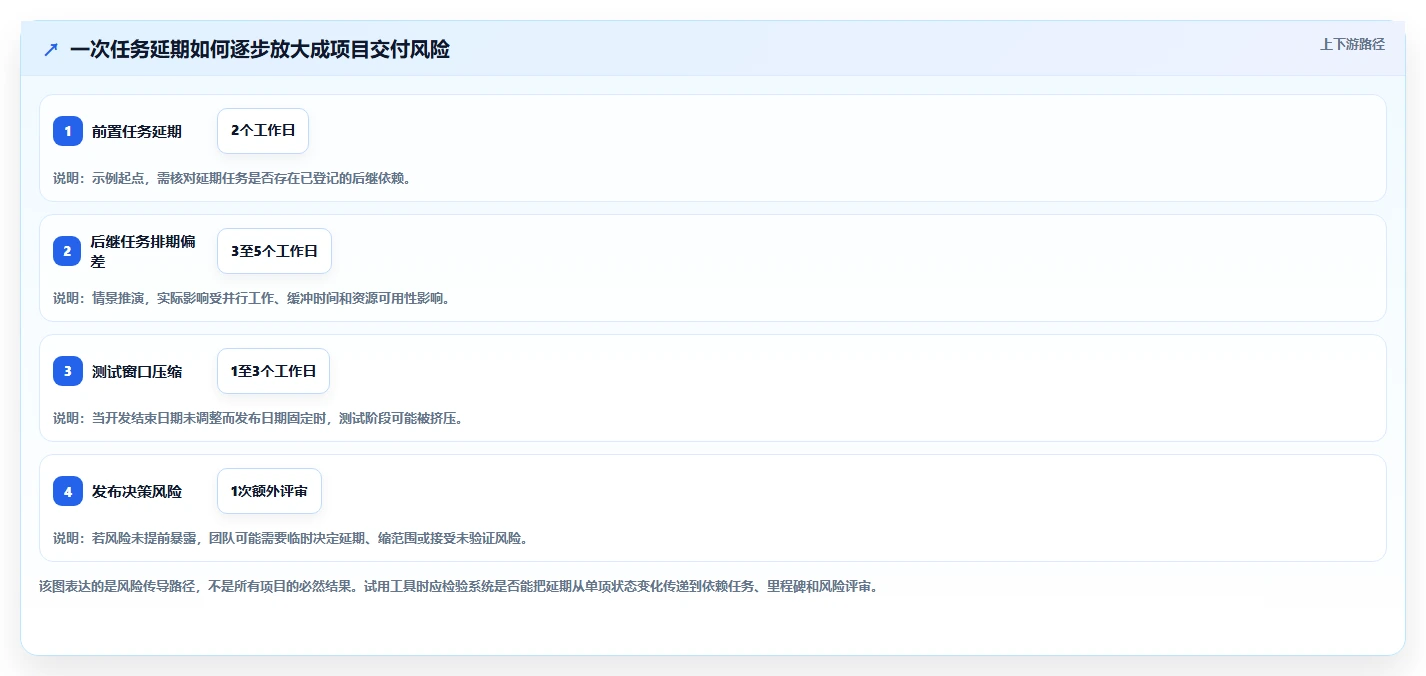Click the 前置任务延期 step title

[137, 131]
